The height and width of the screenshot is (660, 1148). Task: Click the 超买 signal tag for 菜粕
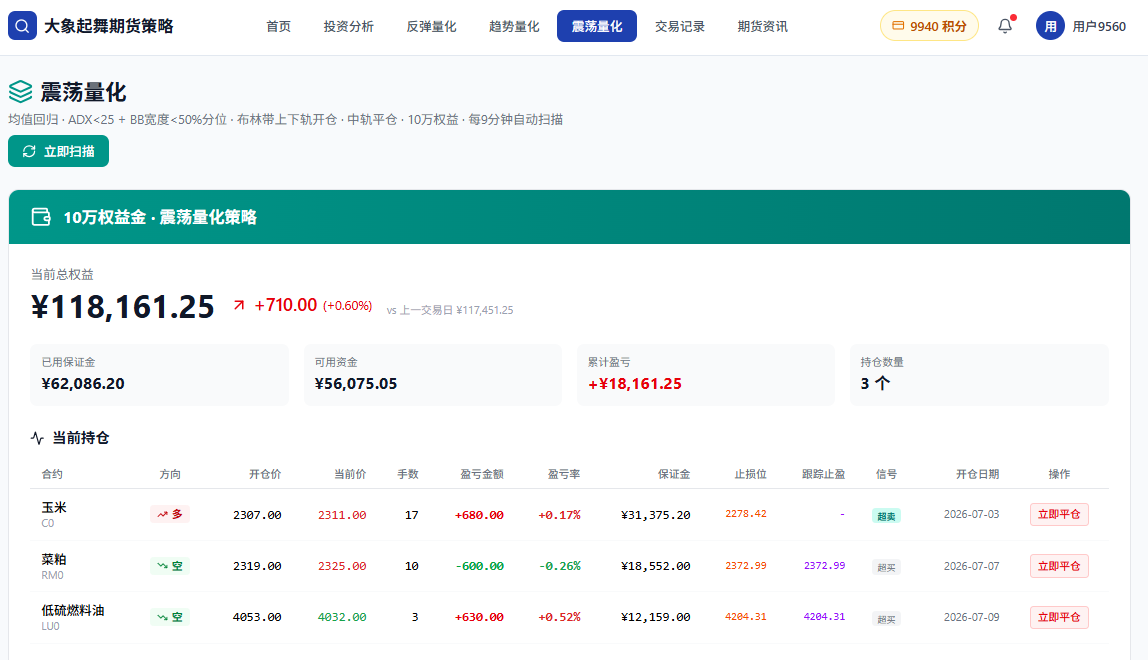886,567
